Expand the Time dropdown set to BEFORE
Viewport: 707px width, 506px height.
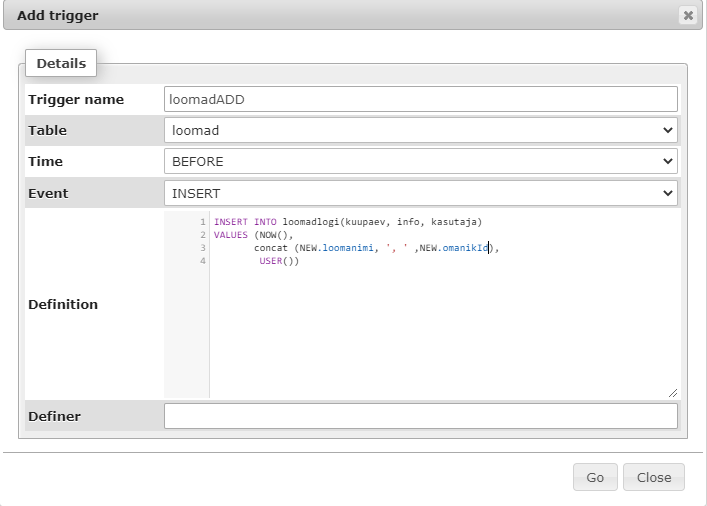click(420, 161)
